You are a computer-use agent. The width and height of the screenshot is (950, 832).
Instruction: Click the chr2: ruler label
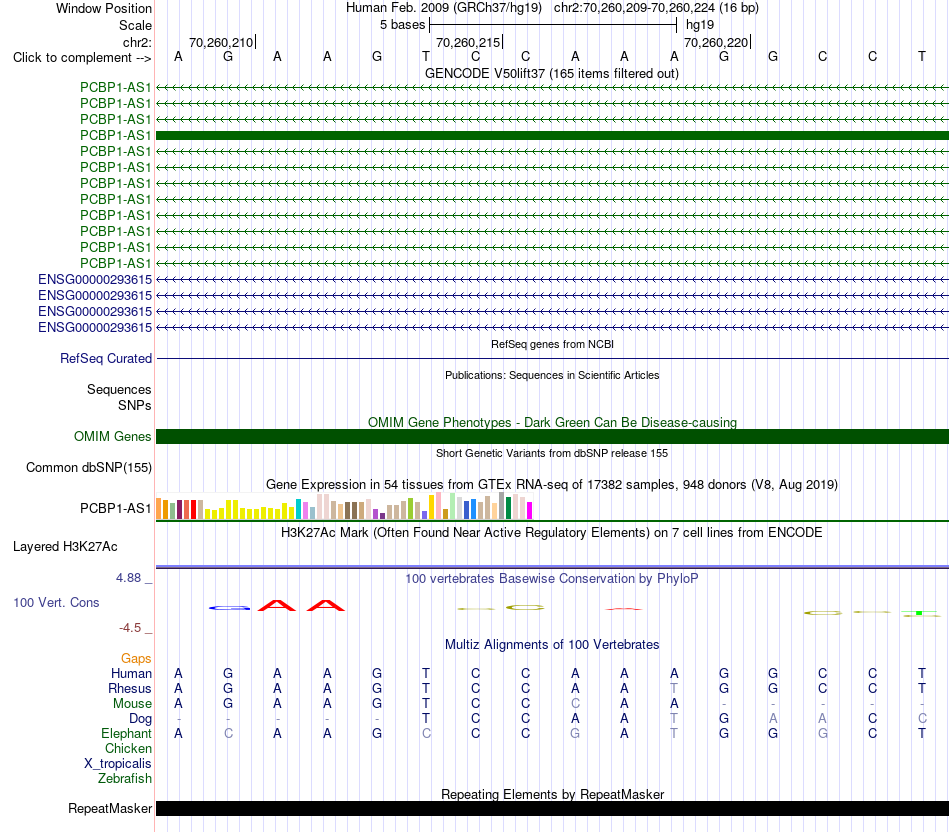click(137, 42)
